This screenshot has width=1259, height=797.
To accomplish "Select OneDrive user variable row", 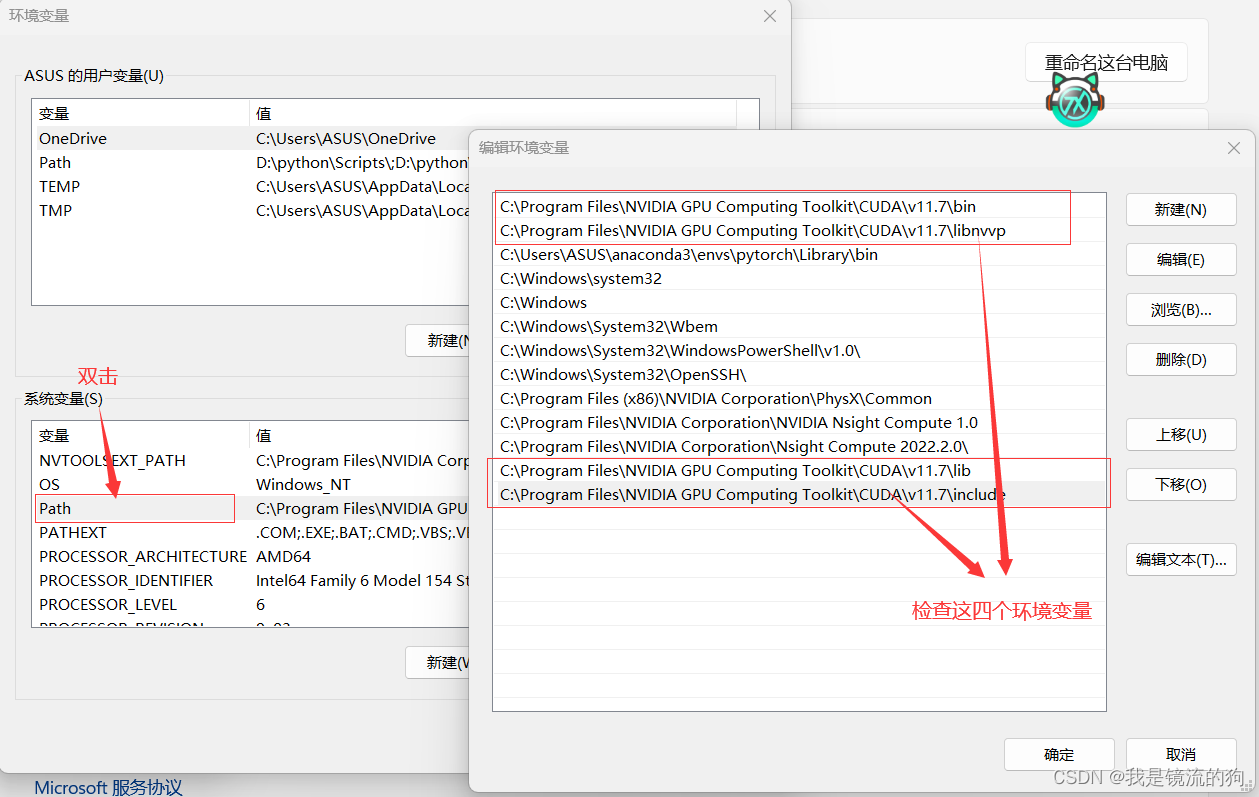I will (251, 139).
